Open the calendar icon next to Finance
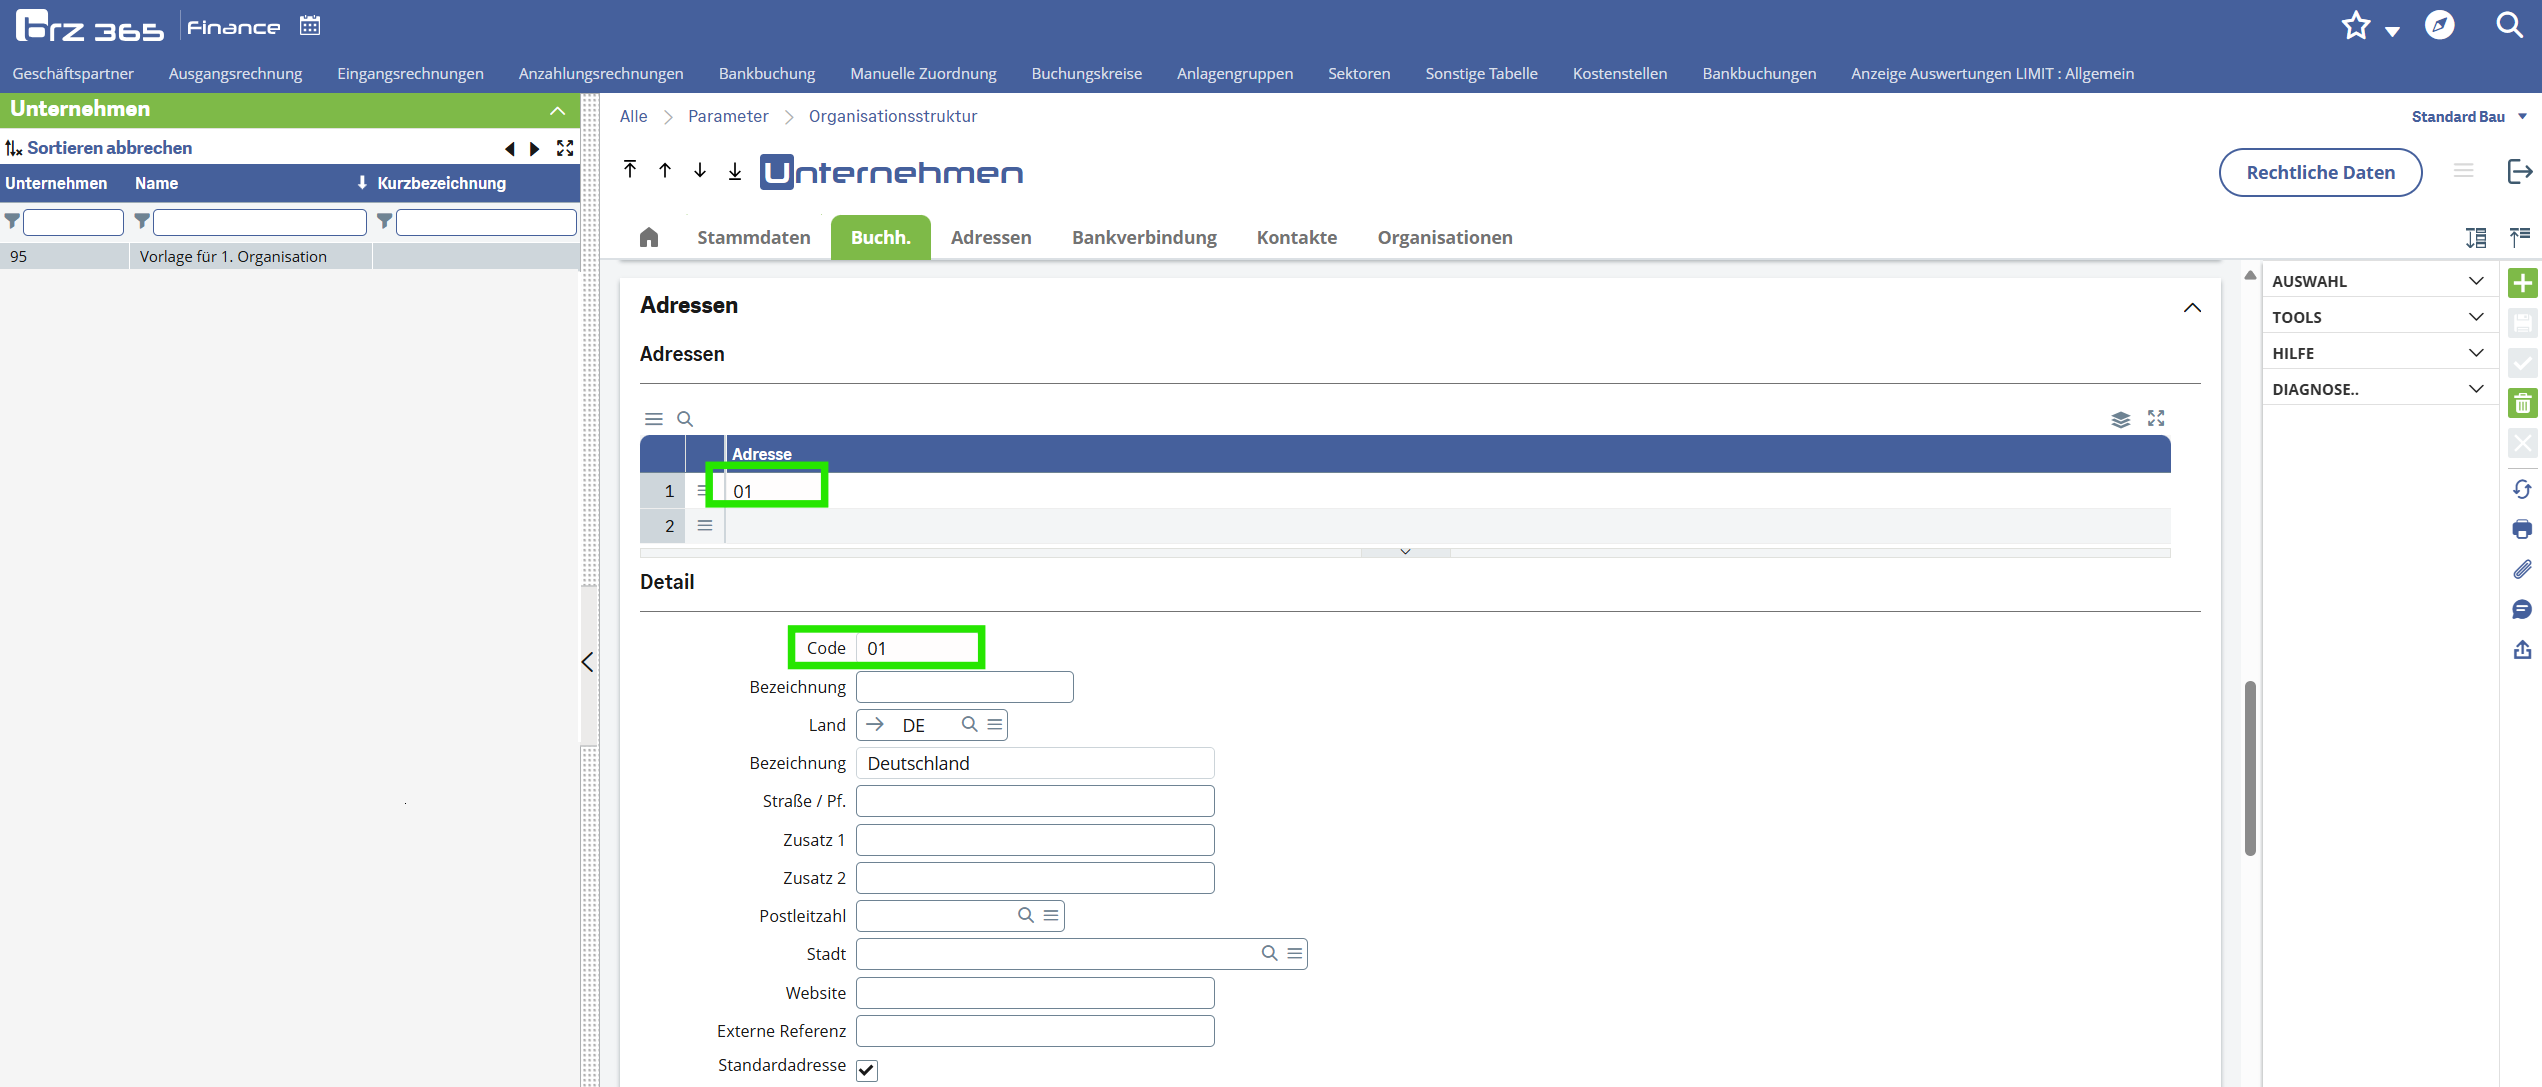Image resolution: width=2542 pixels, height=1087 pixels. click(x=310, y=26)
